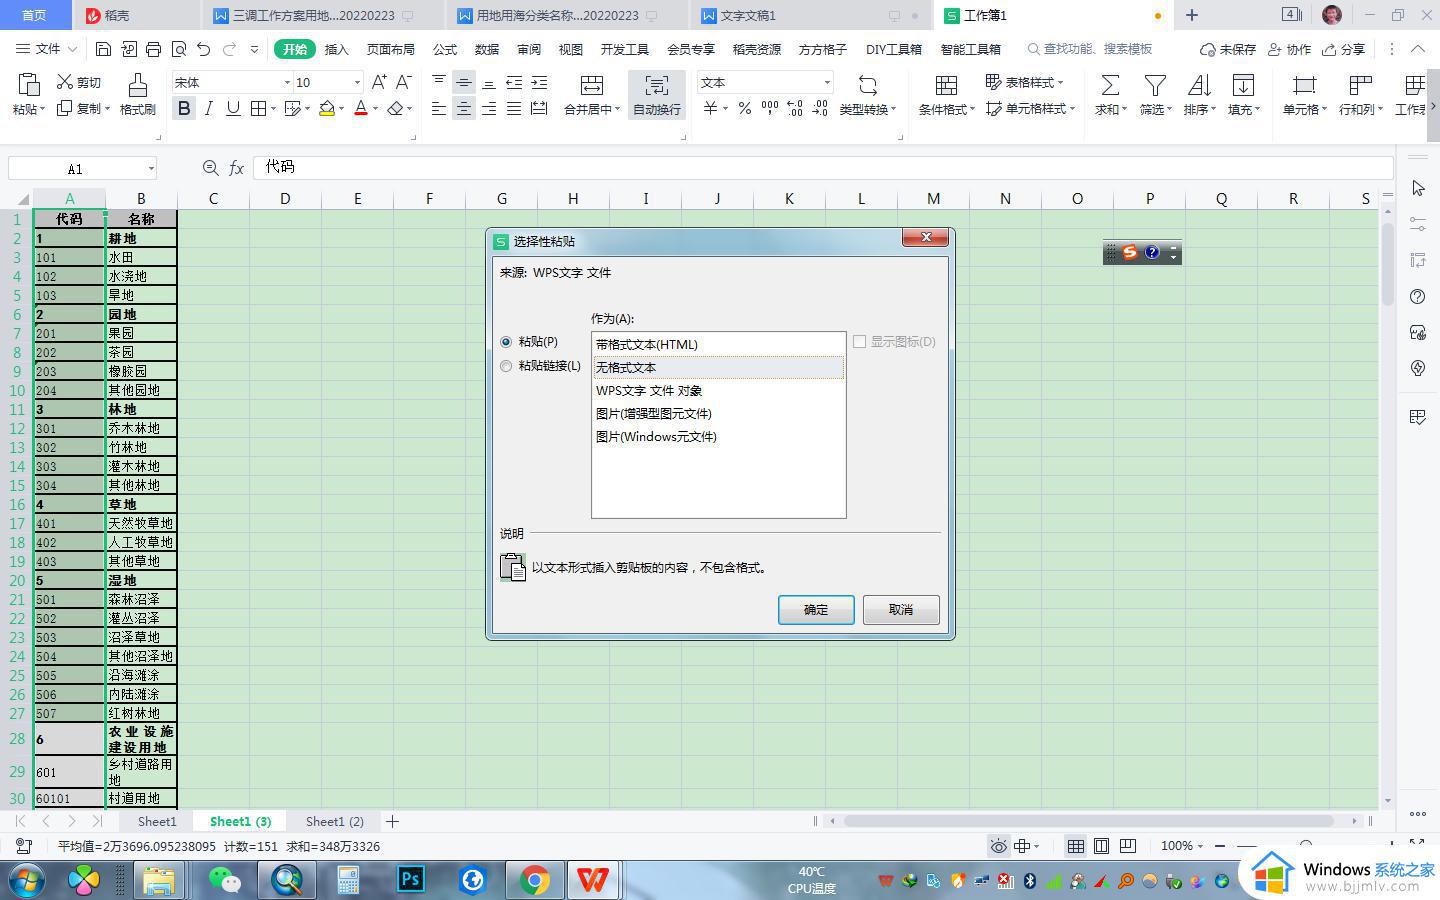Click the 确定 button in paste dialog
The image size is (1440, 900).
816,610
